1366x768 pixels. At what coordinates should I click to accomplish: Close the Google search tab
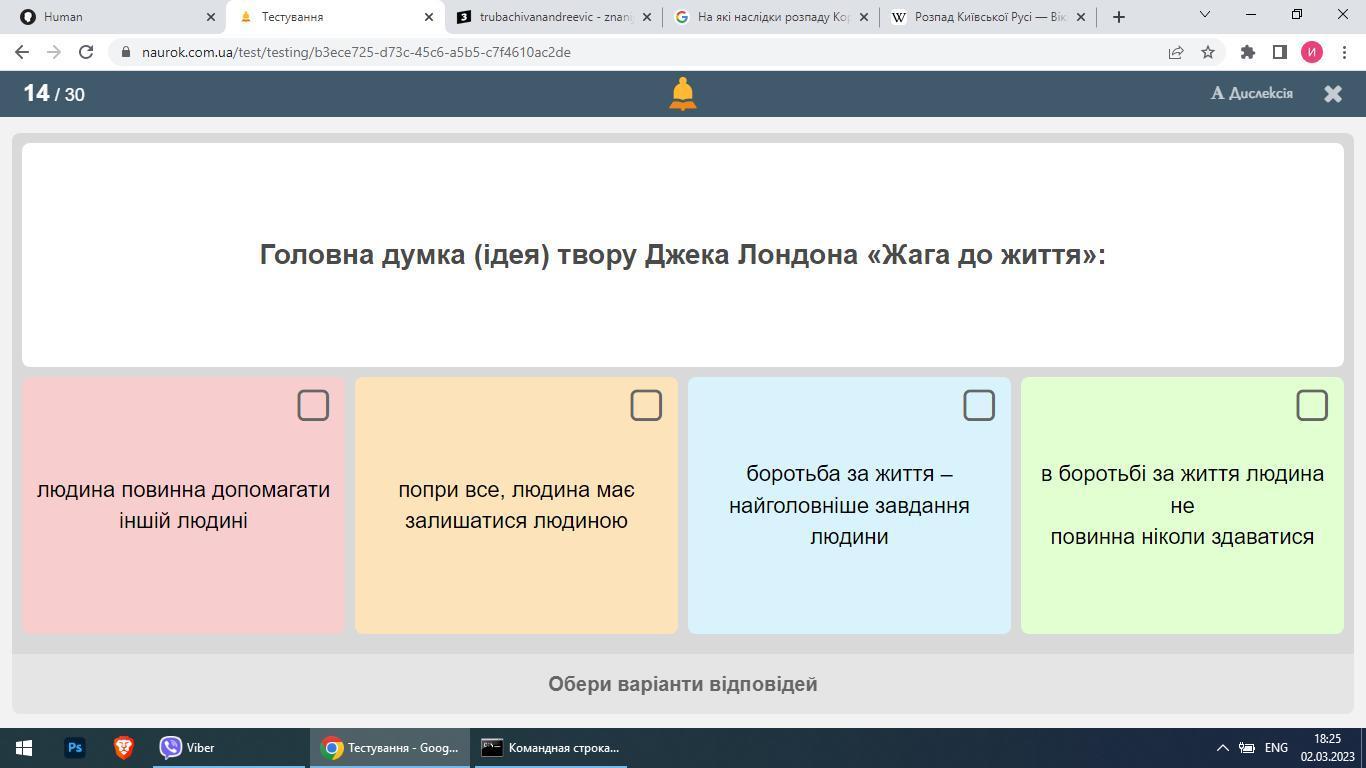click(x=864, y=17)
